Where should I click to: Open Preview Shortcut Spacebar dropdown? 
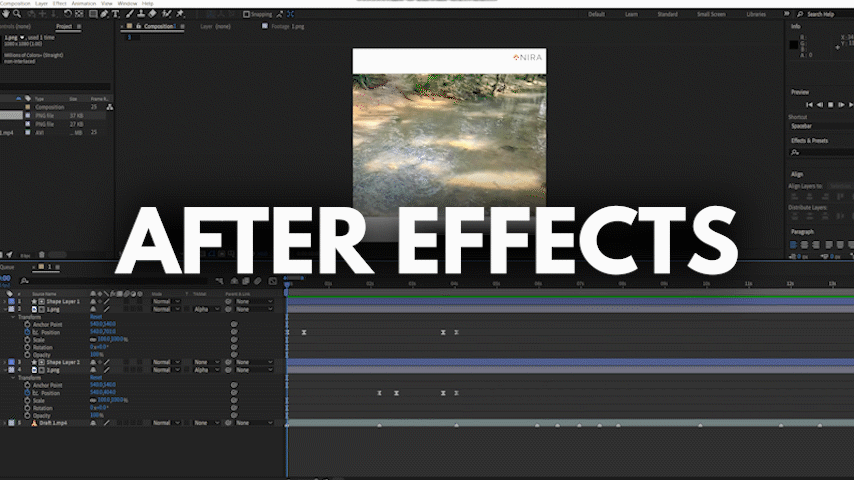[821, 126]
